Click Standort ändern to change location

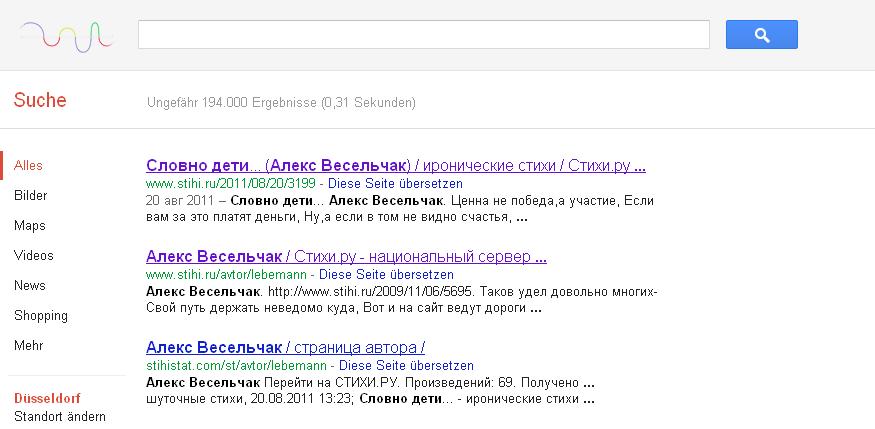click(60, 416)
